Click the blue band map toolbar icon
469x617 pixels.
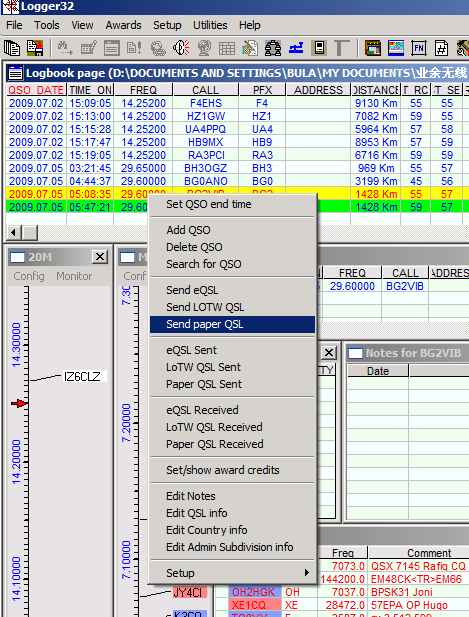[x=296, y=48]
